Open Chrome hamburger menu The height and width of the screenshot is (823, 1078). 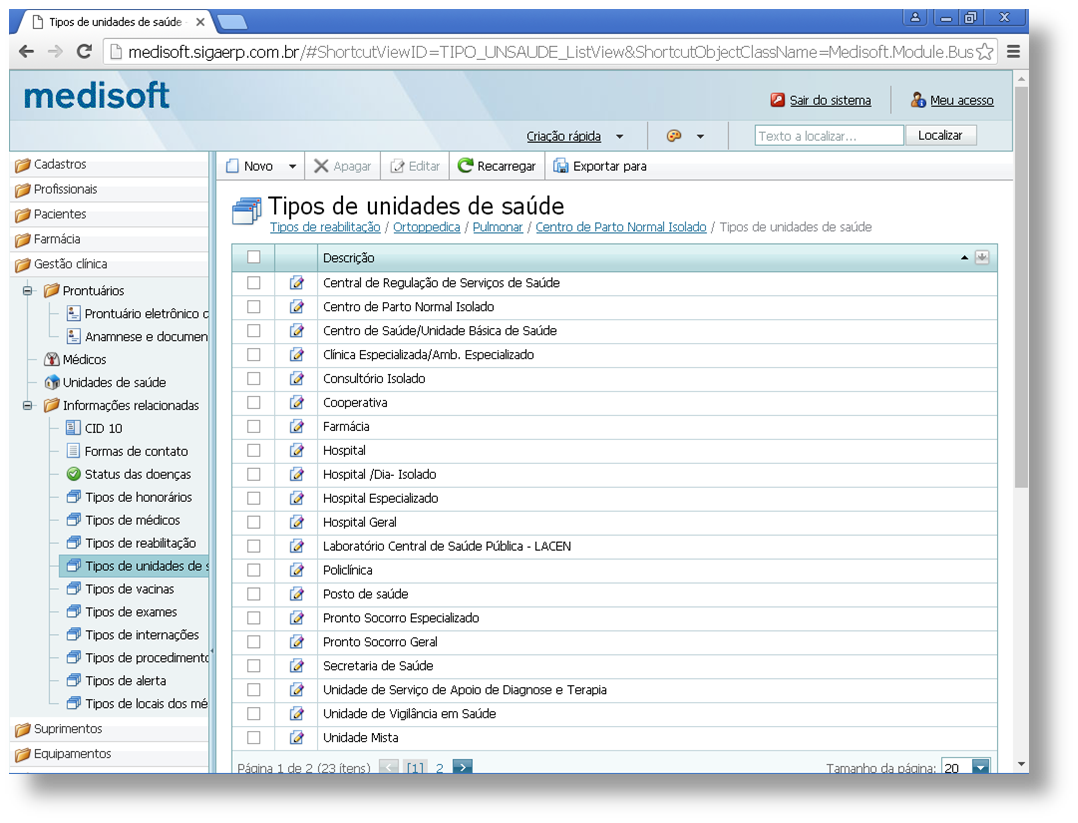click(x=1013, y=52)
